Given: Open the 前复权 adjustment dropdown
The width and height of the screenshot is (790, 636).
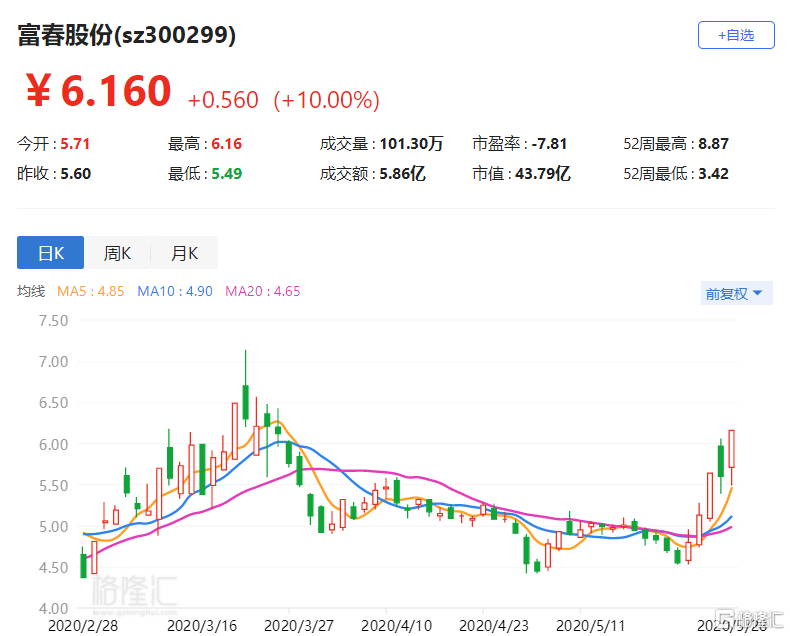Looking at the screenshot, I should 736,293.
